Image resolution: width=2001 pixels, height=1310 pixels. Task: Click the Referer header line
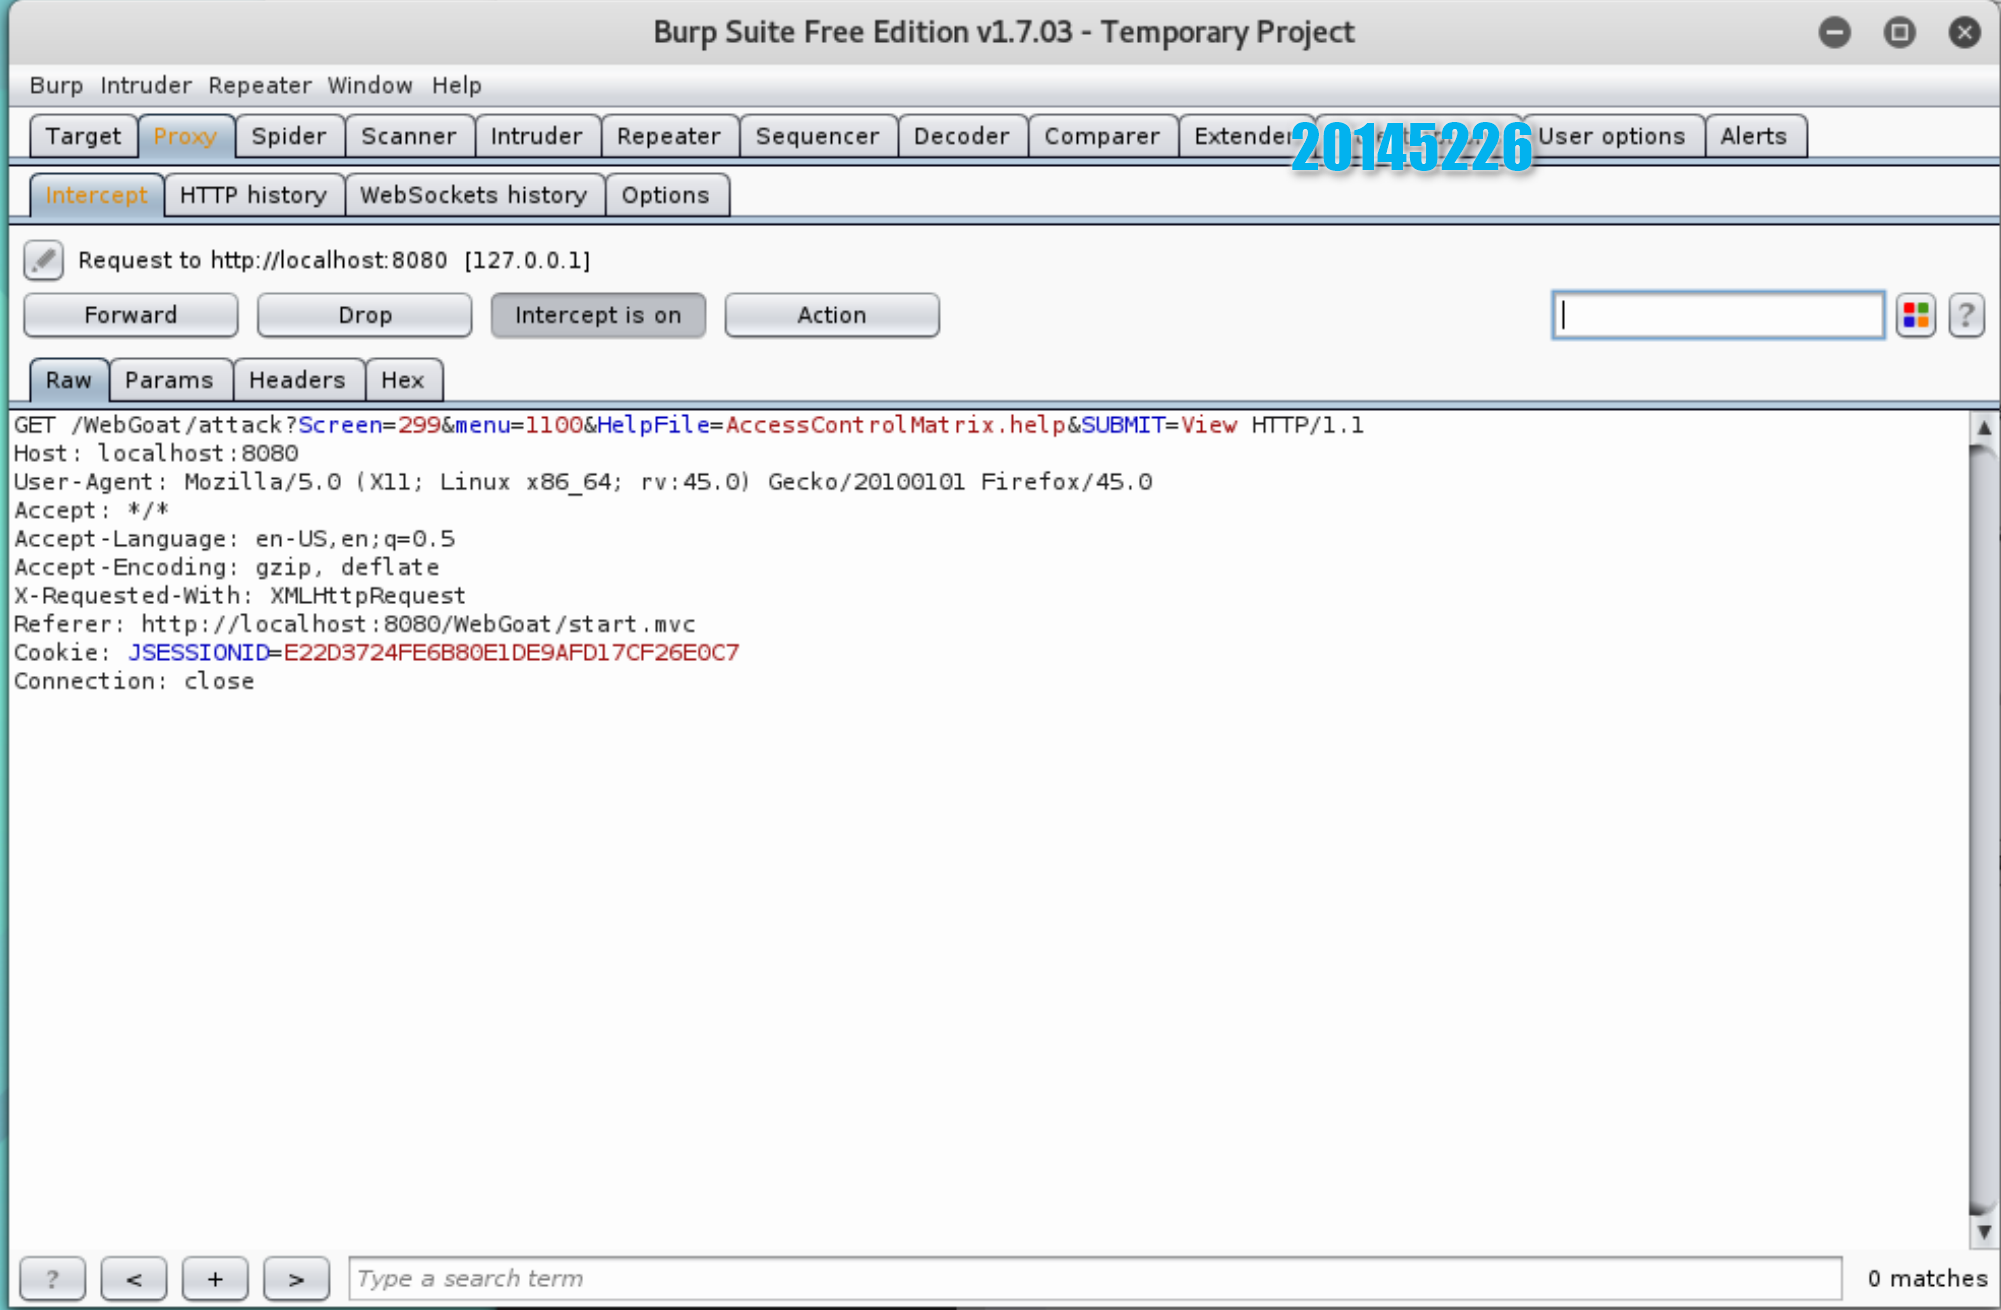(x=355, y=624)
